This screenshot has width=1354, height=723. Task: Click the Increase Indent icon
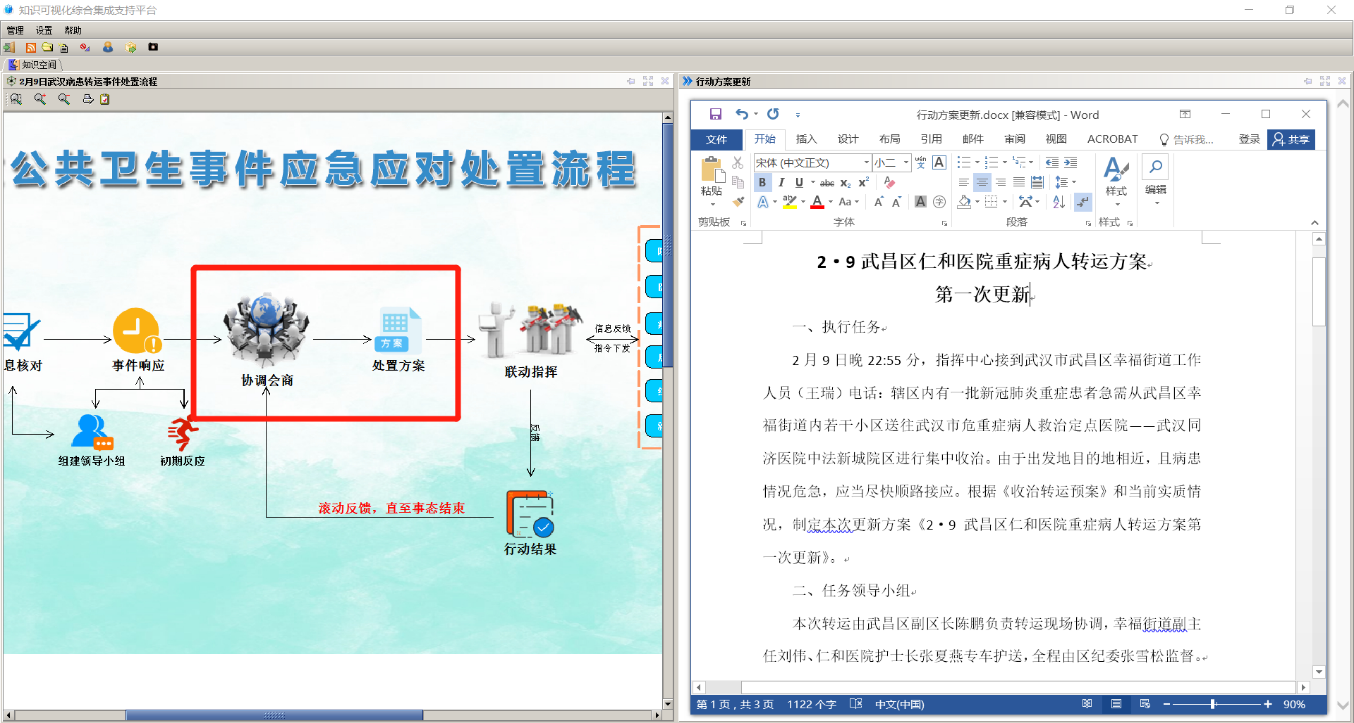(1070, 162)
